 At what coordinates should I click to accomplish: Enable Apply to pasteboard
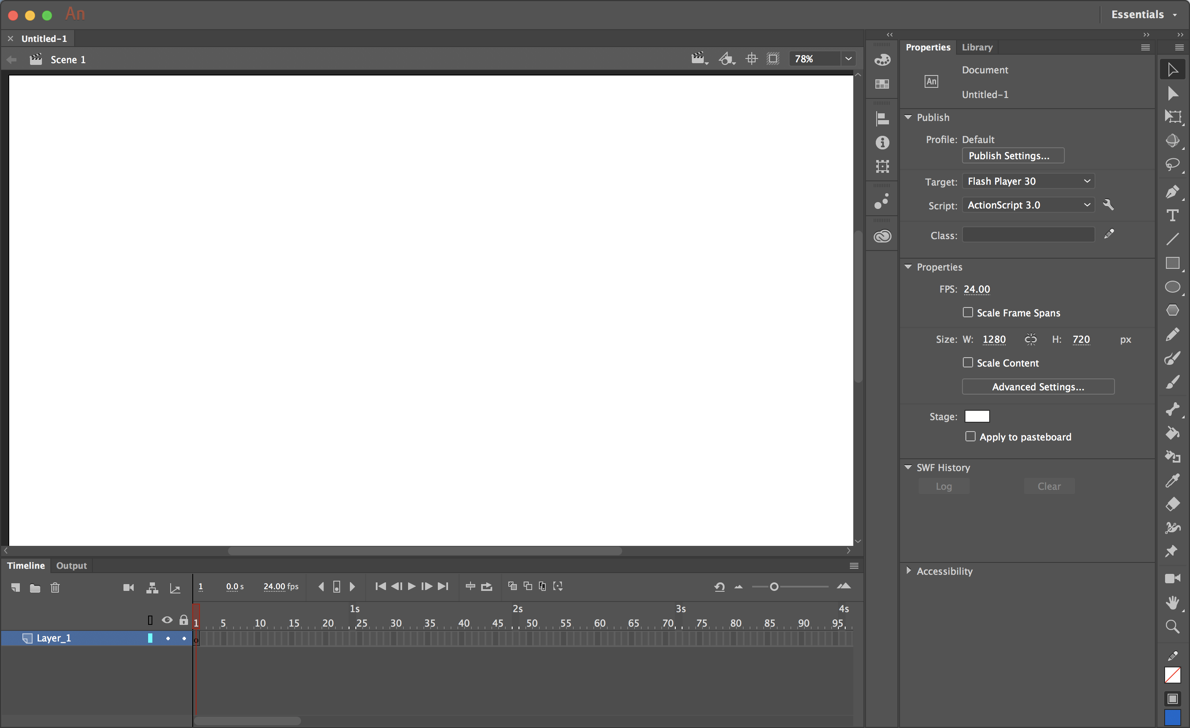point(969,436)
